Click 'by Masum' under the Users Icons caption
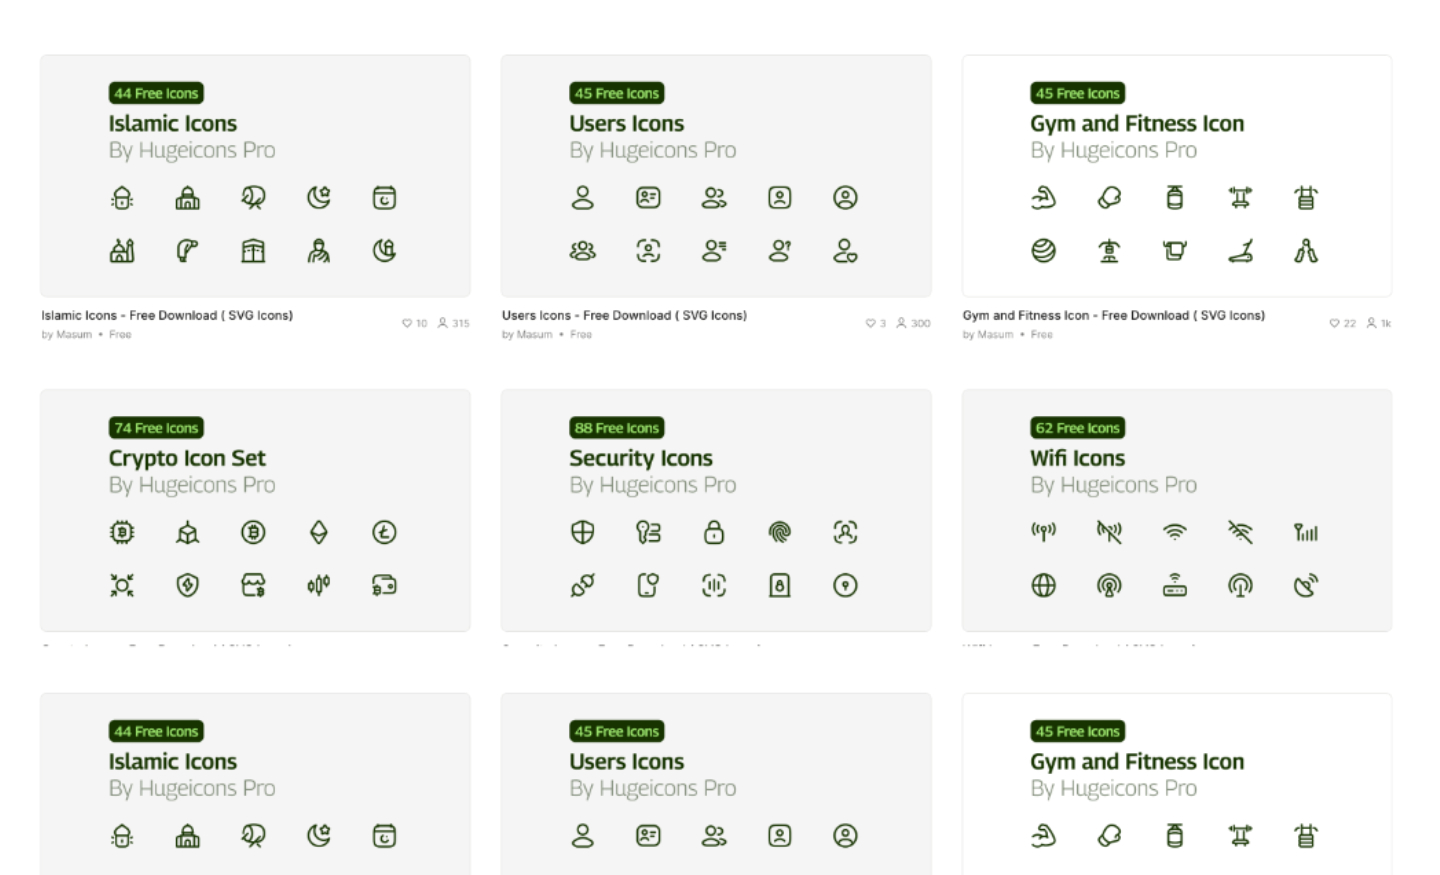Screen dimensions: 1440x875 coord(527,335)
